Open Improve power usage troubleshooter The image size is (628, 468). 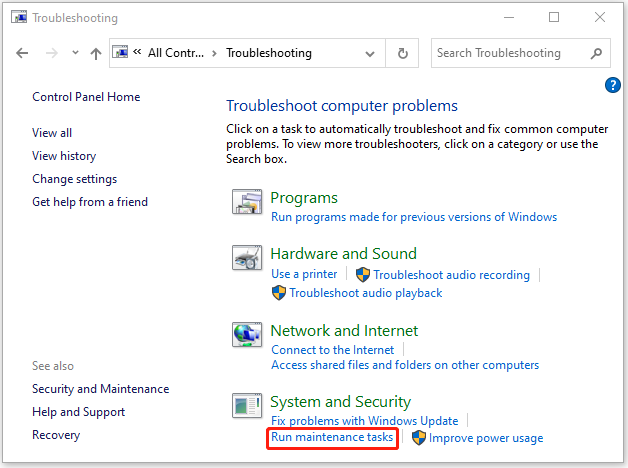point(486,438)
